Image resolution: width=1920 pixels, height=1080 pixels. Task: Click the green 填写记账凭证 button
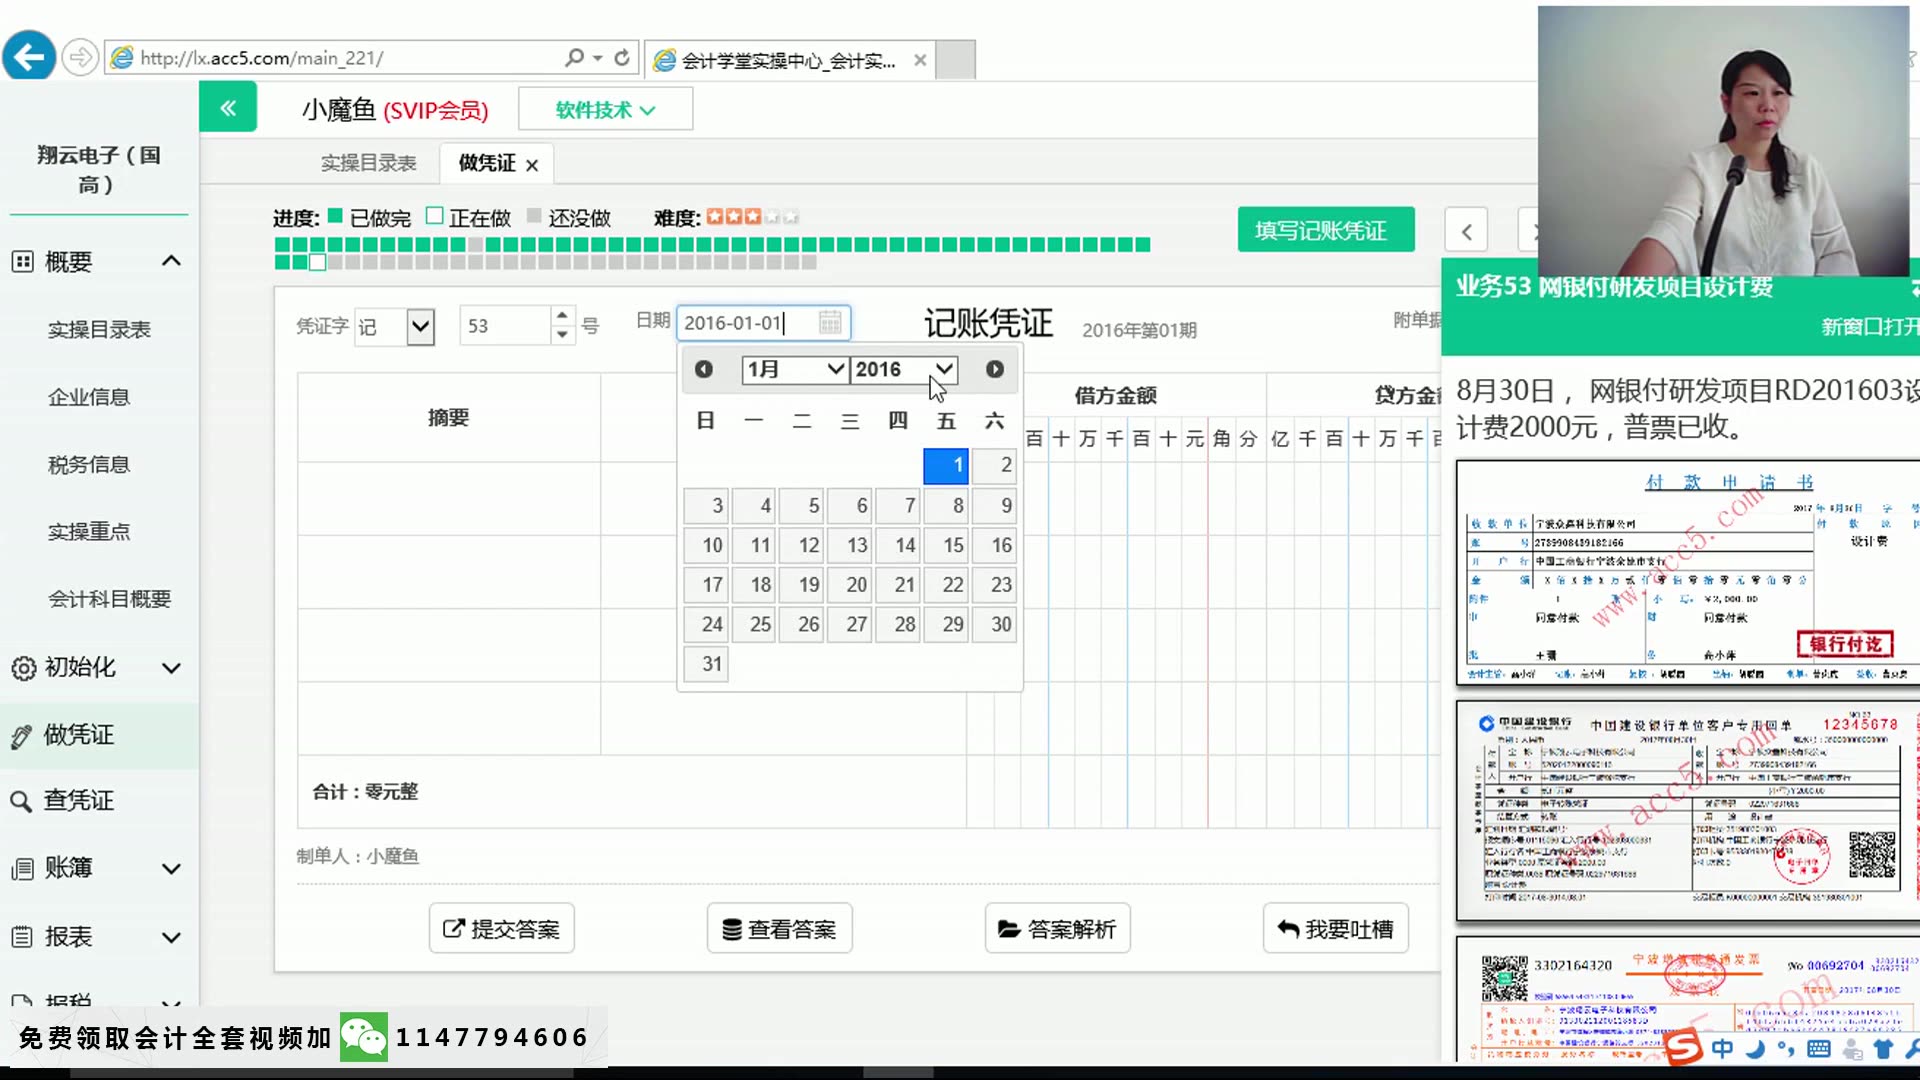(x=1326, y=229)
